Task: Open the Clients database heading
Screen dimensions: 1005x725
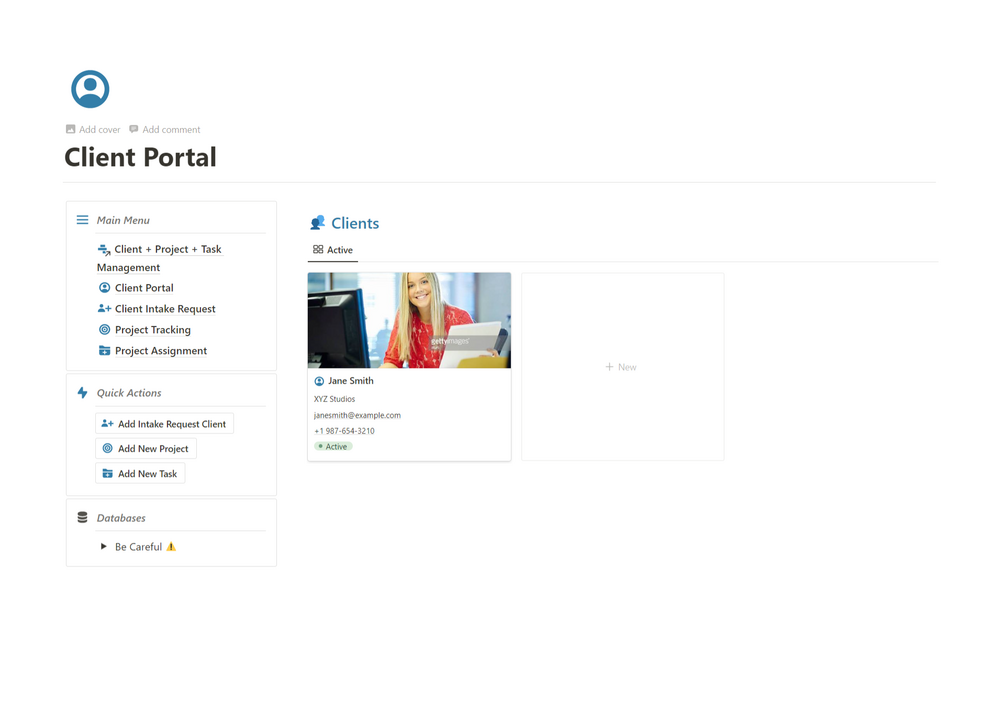Action: pyautogui.click(x=355, y=223)
